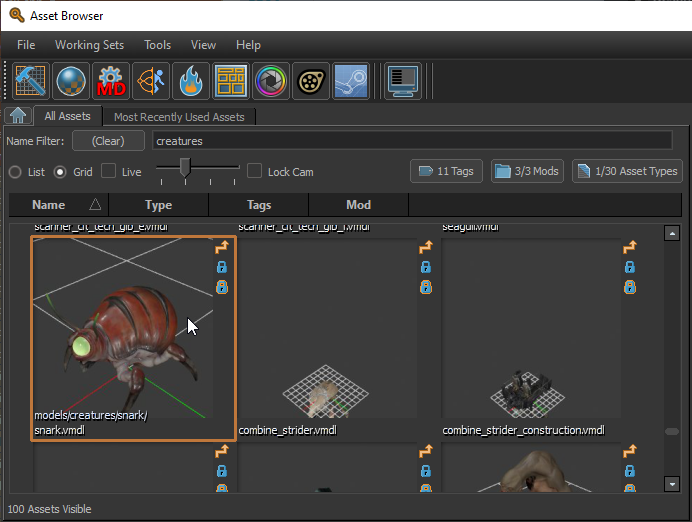The width and height of the screenshot is (692, 522).
Task: Toggle the Lock Cam checkbox
Action: pyautogui.click(x=255, y=171)
